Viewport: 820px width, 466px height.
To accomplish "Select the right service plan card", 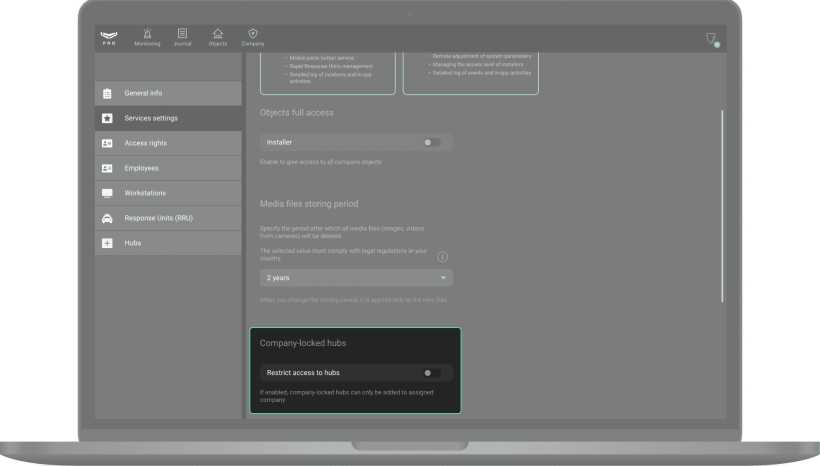I will [x=470, y=72].
